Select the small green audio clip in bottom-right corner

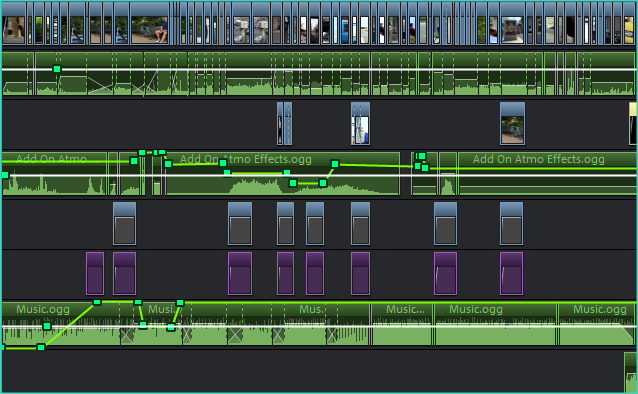631,373
